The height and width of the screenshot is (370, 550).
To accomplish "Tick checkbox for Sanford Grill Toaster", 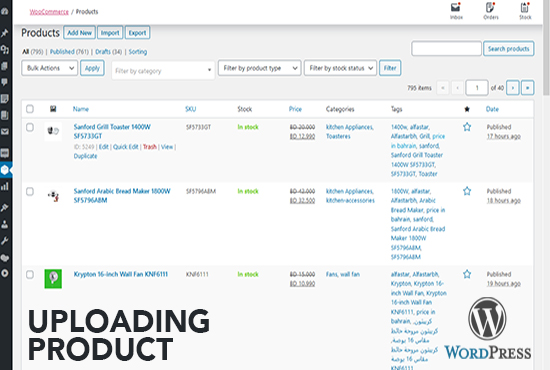I will pos(30,127).
